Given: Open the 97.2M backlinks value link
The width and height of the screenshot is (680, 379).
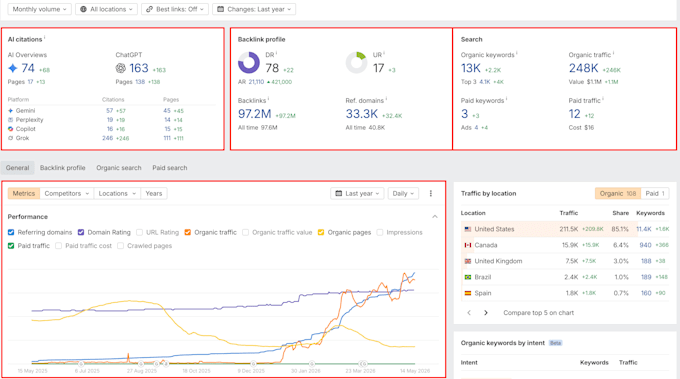Looking at the screenshot, I should coord(255,114).
